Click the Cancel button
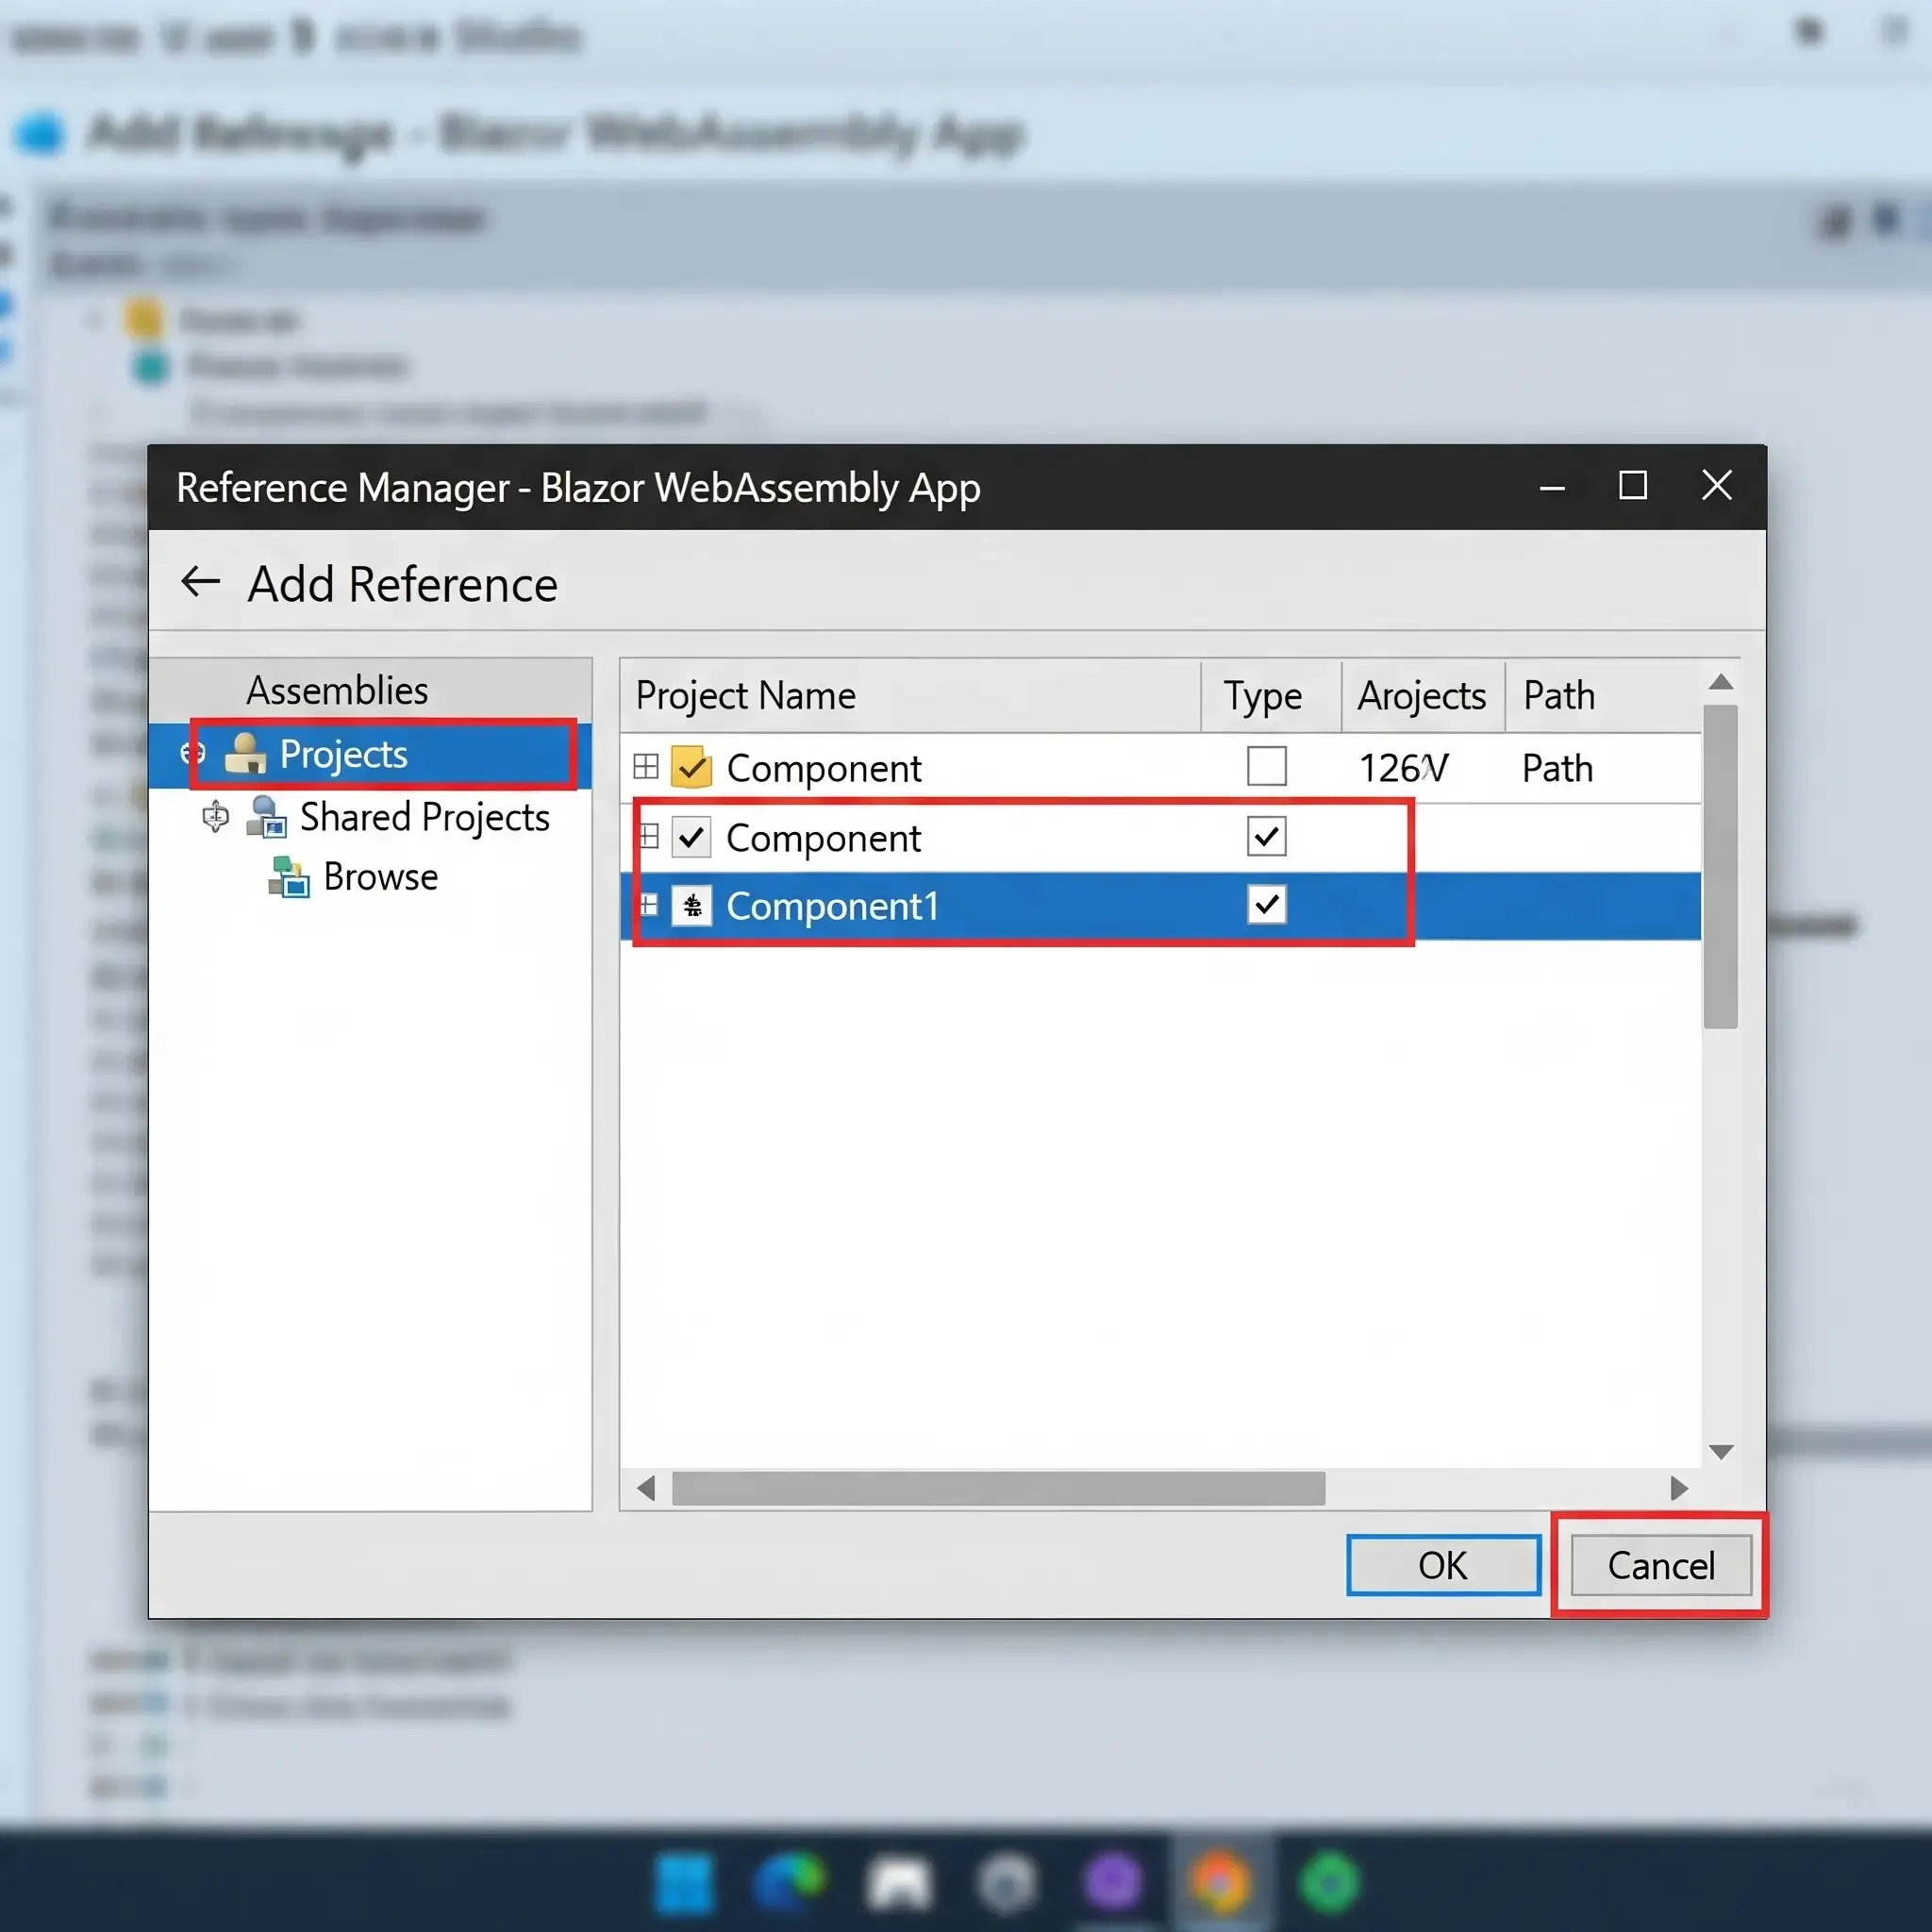Image resolution: width=1932 pixels, height=1932 pixels. (1661, 1565)
